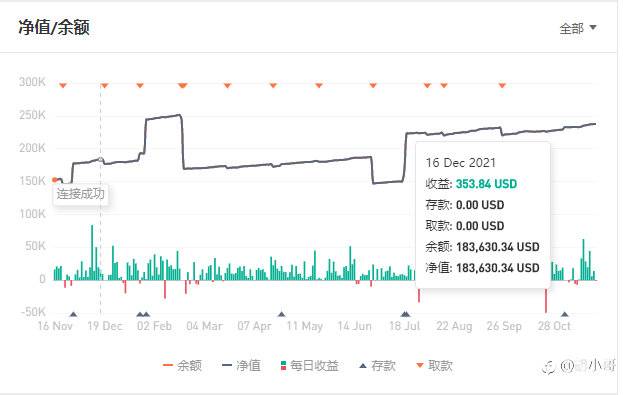Image resolution: width=623 pixels, height=395 pixels.
Task: Toggle the 余额 series in the legend
Action: 183,366
